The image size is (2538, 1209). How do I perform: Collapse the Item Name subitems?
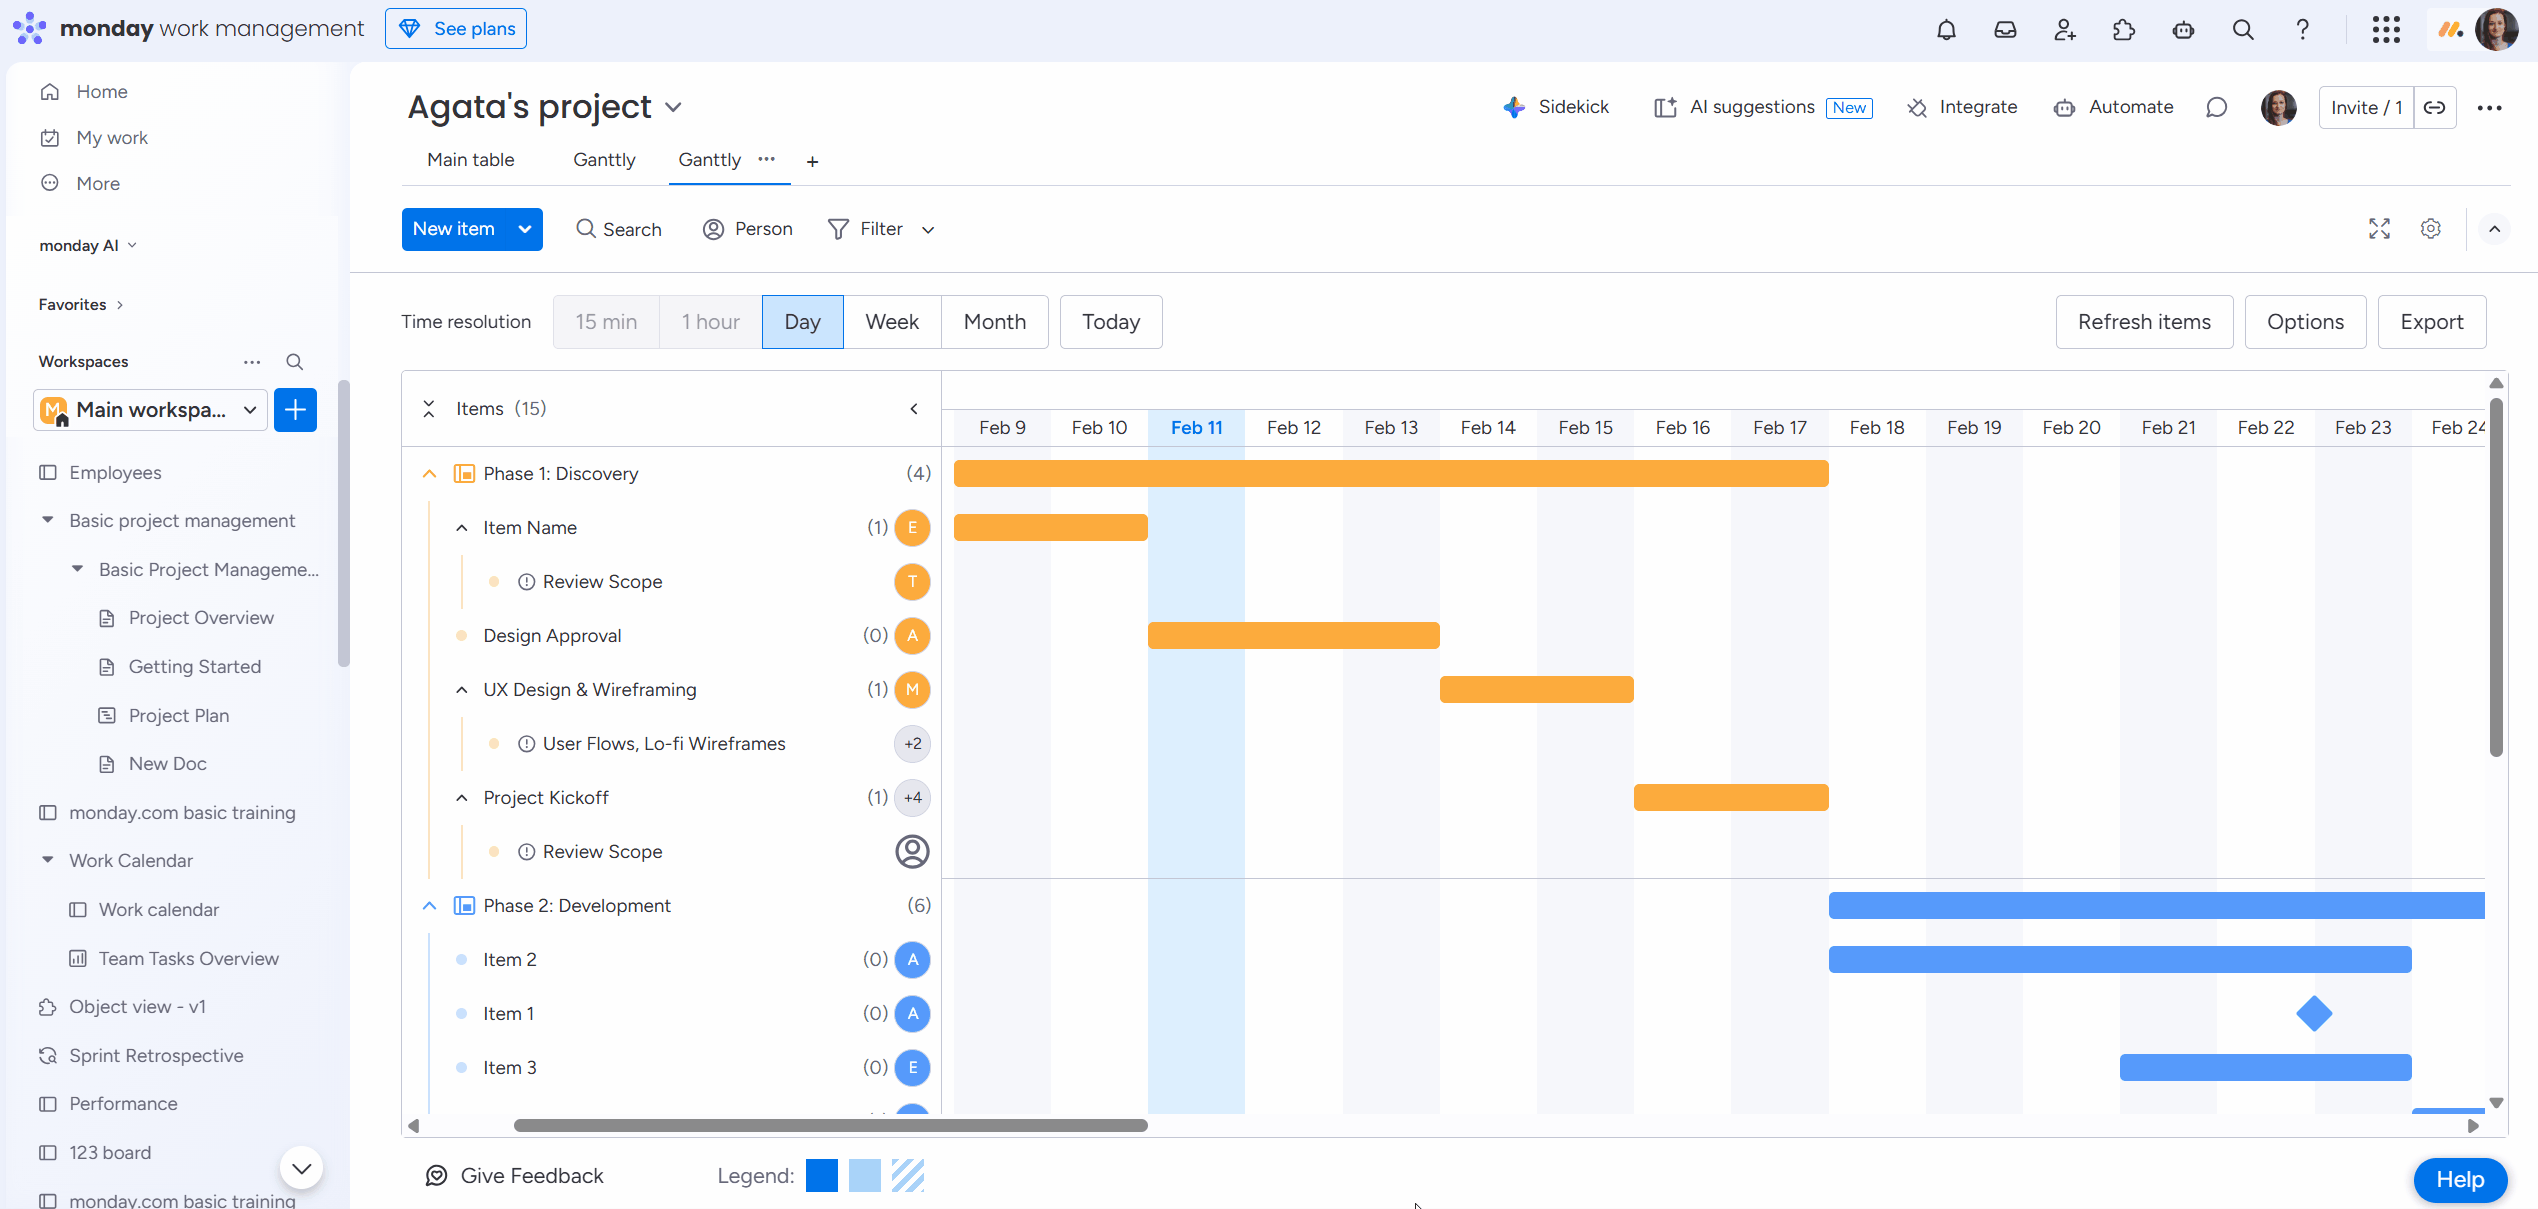point(462,528)
